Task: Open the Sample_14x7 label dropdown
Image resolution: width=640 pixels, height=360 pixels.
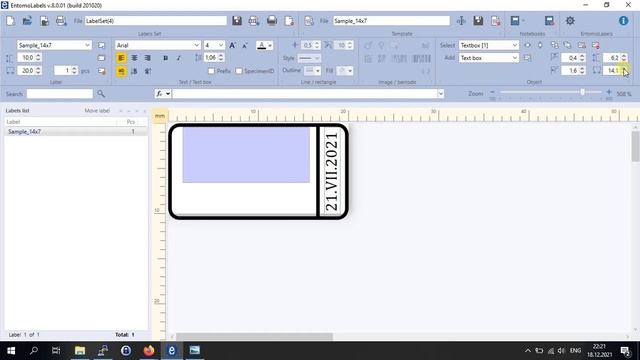Action: pos(87,45)
